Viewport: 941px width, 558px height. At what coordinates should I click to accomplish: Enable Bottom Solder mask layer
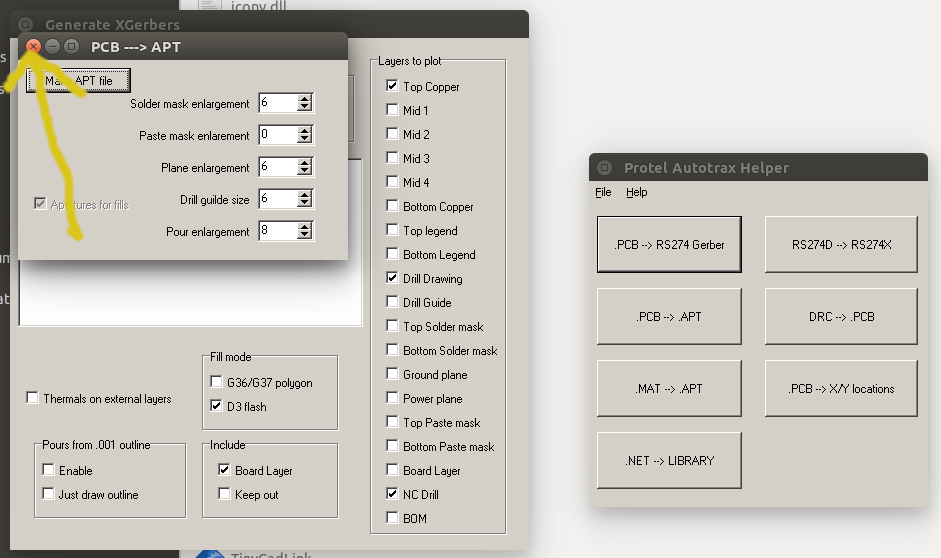tap(392, 350)
